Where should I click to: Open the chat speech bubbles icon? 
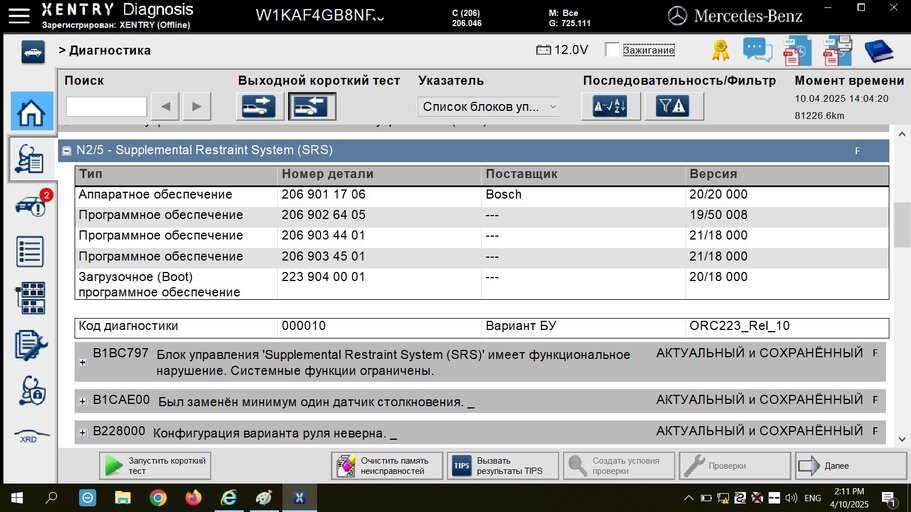click(757, 50)
